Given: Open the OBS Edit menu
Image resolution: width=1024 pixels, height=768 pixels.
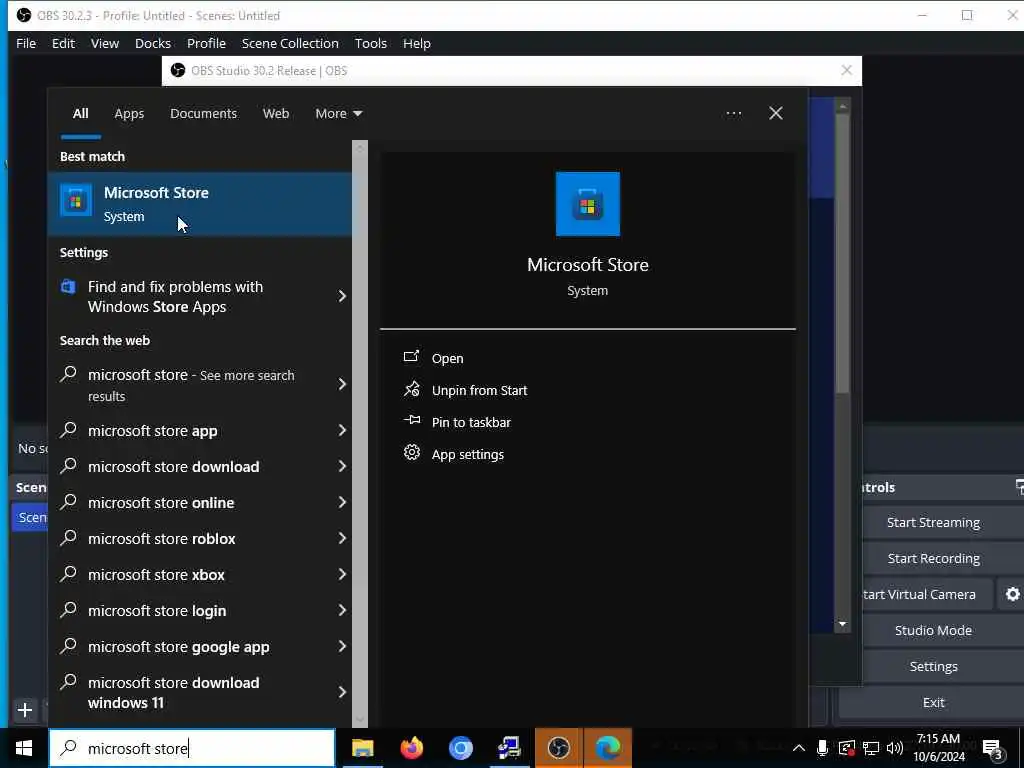Looking at the screenshot, I should pyautogui.click(x=63, y=43).
